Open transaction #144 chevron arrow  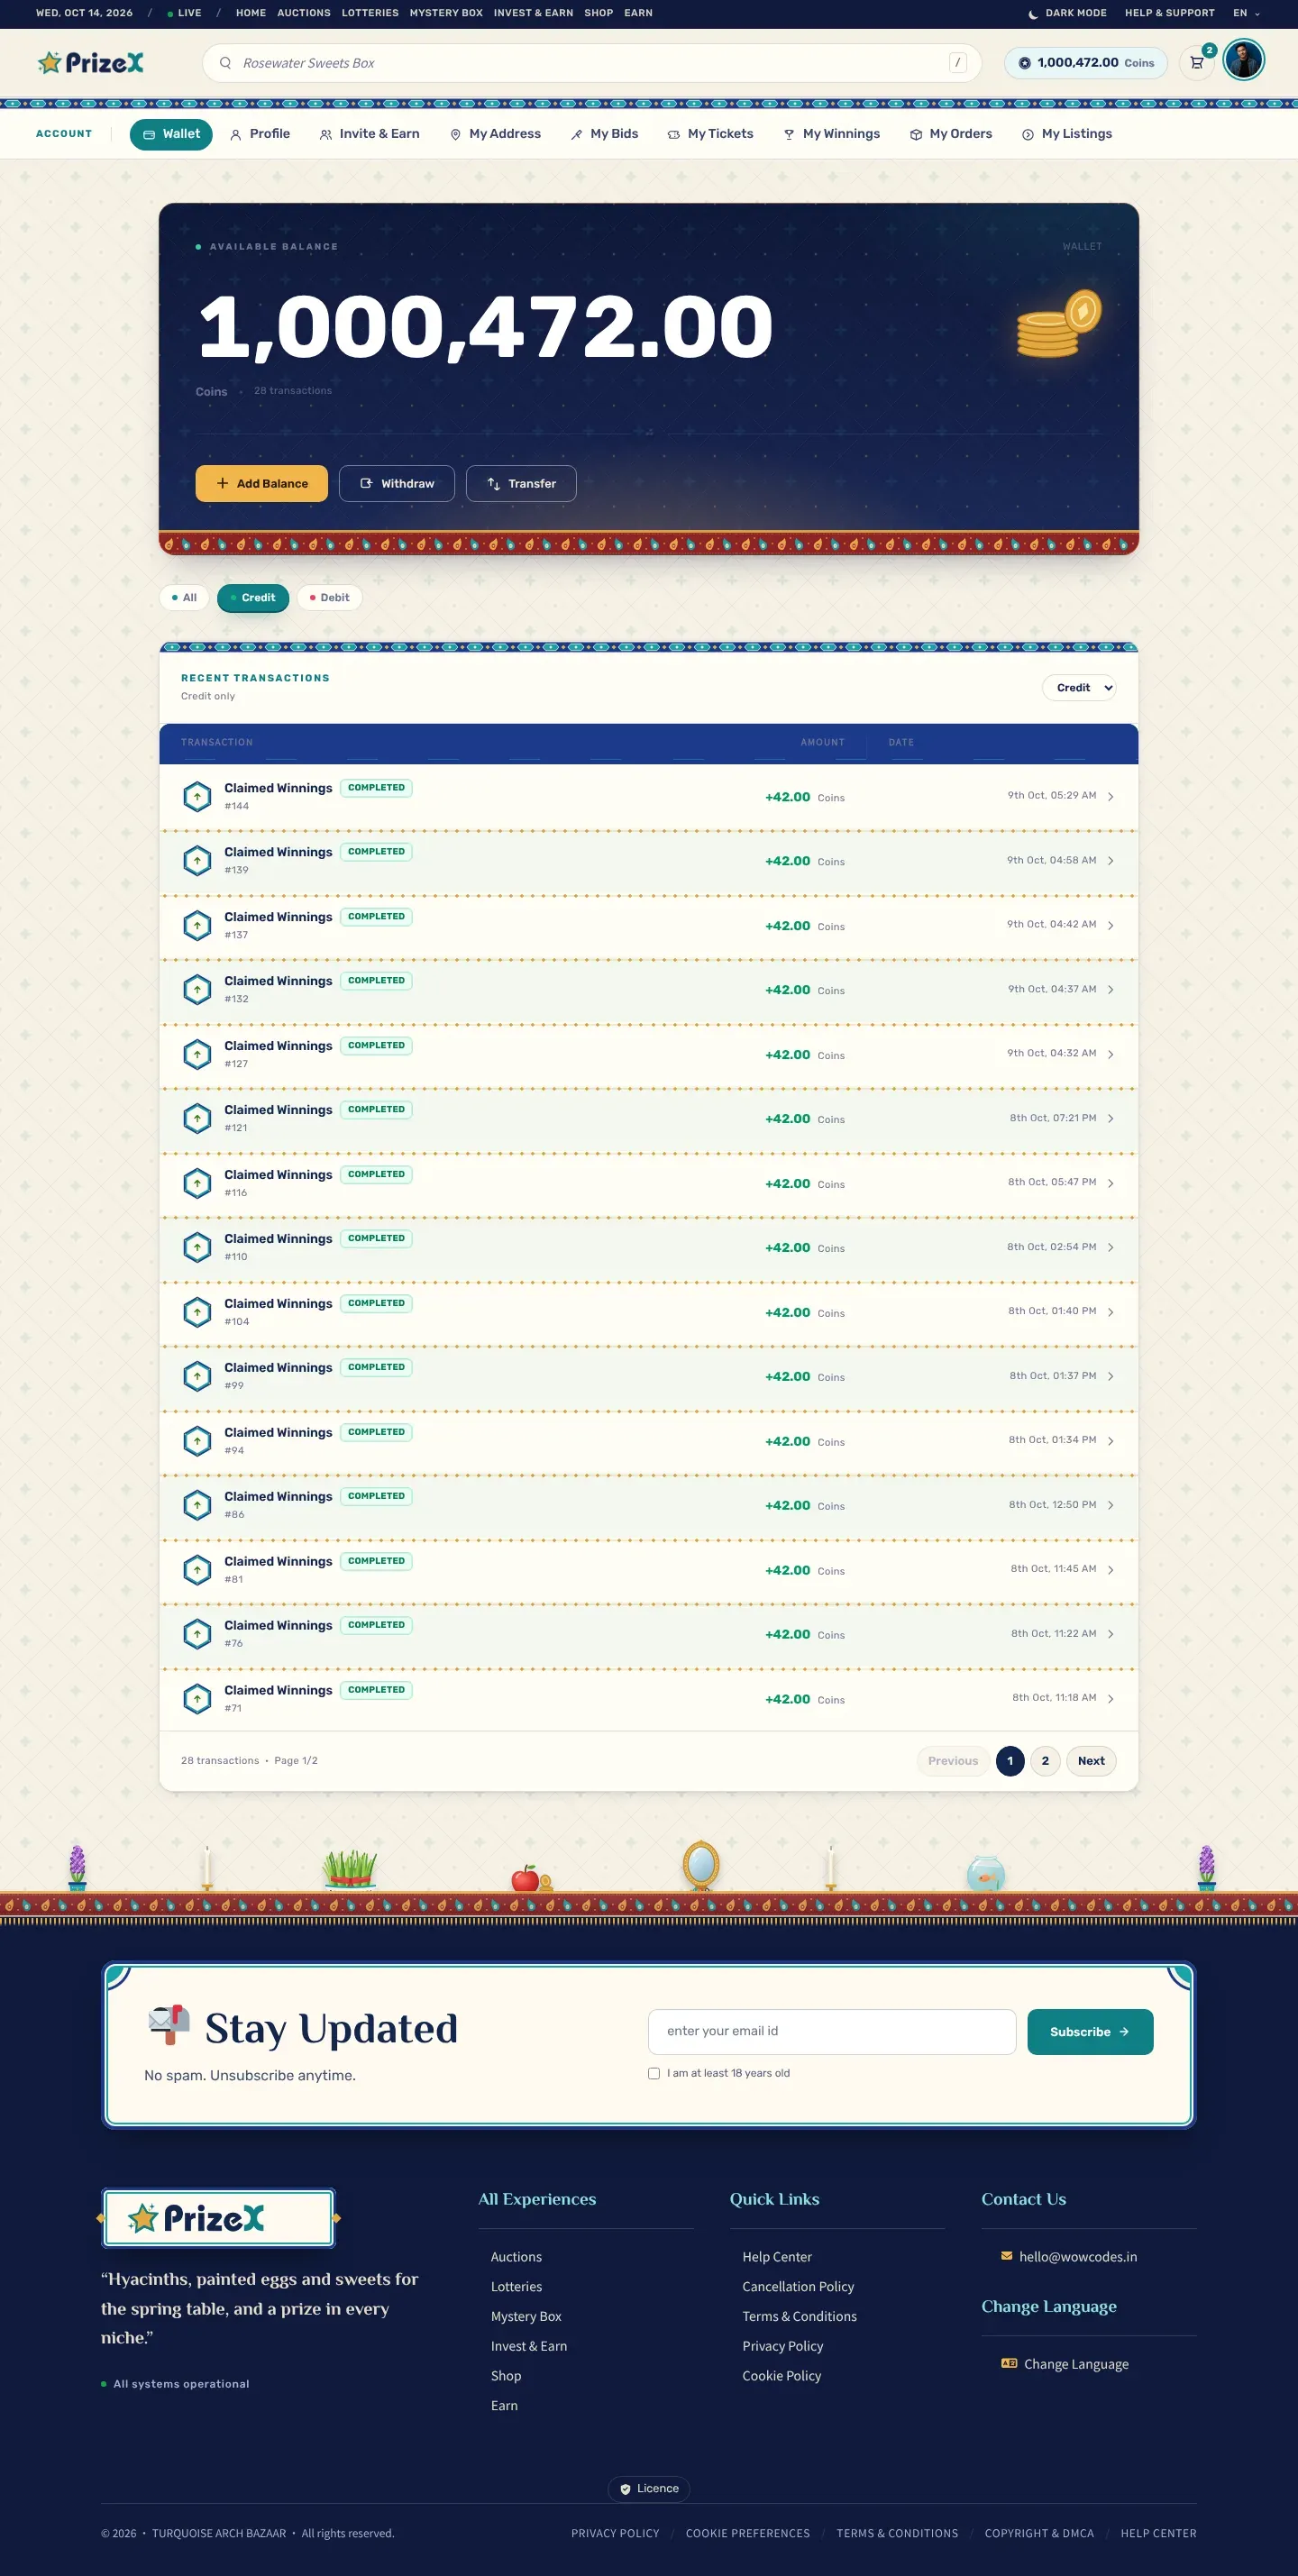click(1110, 797)
